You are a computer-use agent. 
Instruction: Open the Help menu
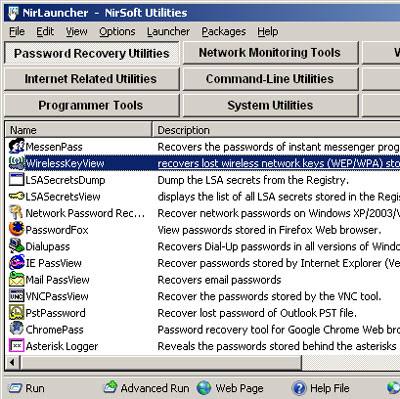(x=268, y=31)
